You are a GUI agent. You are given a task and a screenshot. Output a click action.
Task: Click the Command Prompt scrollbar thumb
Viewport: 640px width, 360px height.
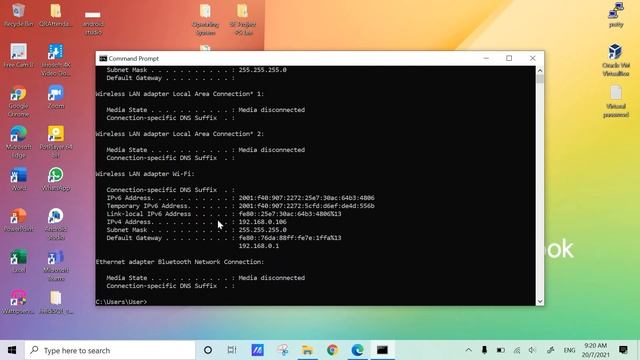[x=540, y=79]
